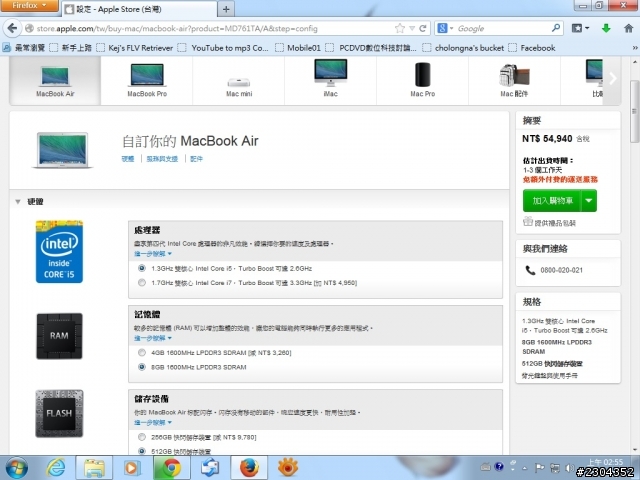Screen dimensions: 640x480
Task: Select 256GB flash storage option
Action: pyautogui.click(x=142, y=437)
